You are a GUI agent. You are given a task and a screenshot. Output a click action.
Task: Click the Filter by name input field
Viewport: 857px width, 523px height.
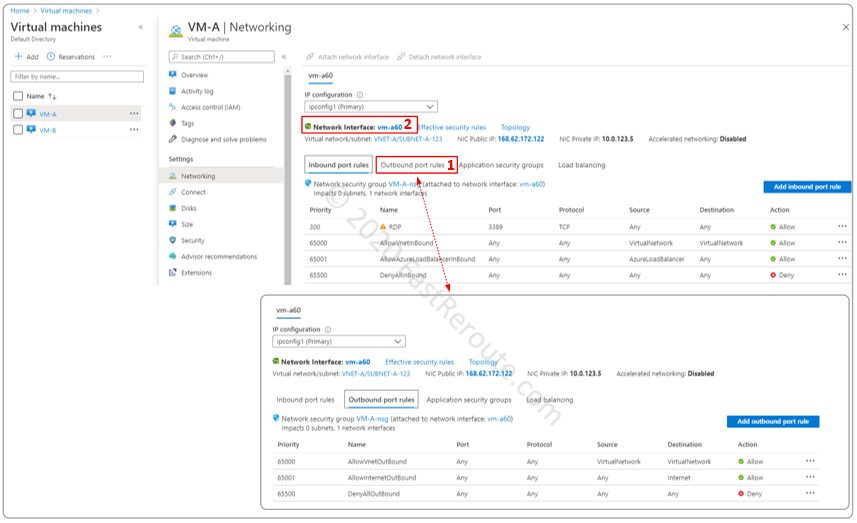tap(76, 76)
